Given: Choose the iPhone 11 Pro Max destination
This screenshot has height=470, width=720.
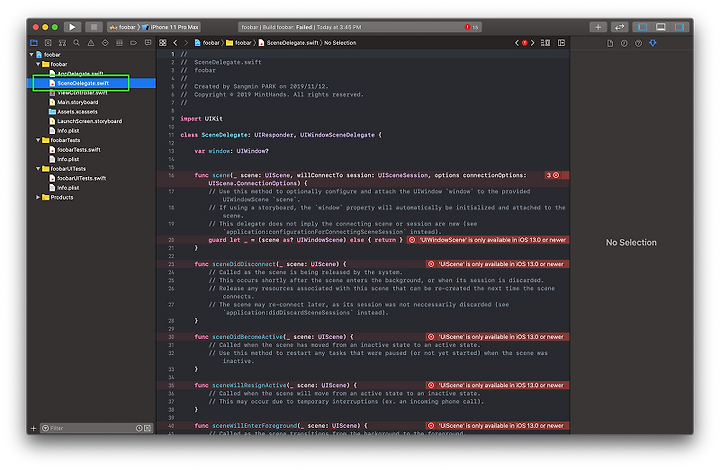Looking at the screenshot, I should 171,27.
